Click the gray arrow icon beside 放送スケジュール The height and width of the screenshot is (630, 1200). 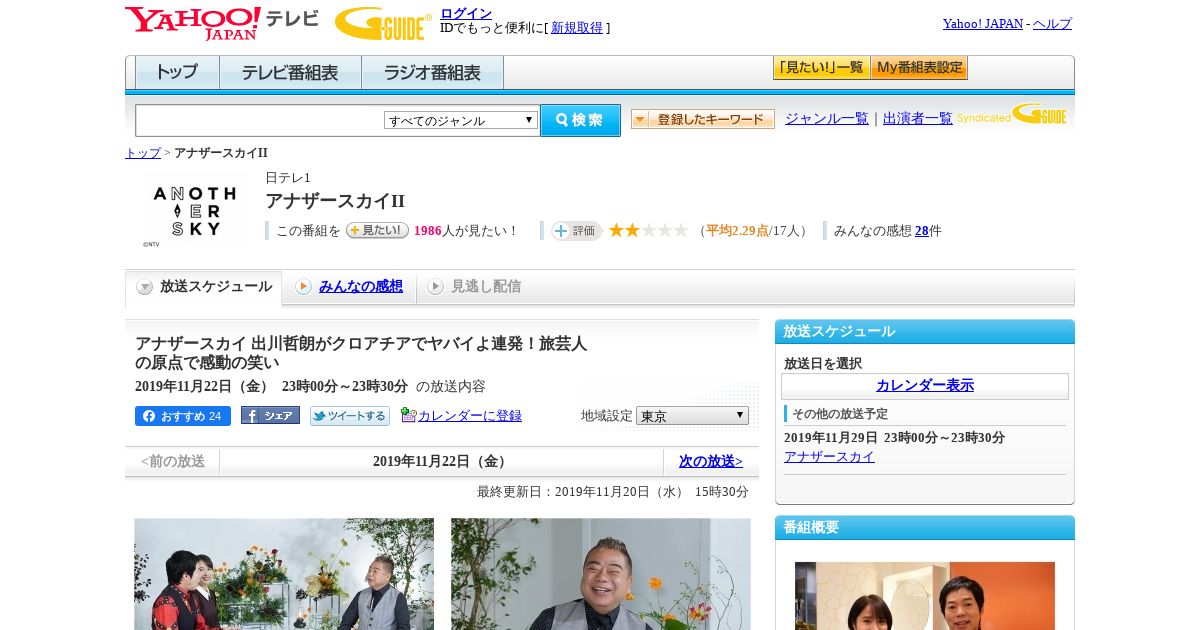pos(145,287)
